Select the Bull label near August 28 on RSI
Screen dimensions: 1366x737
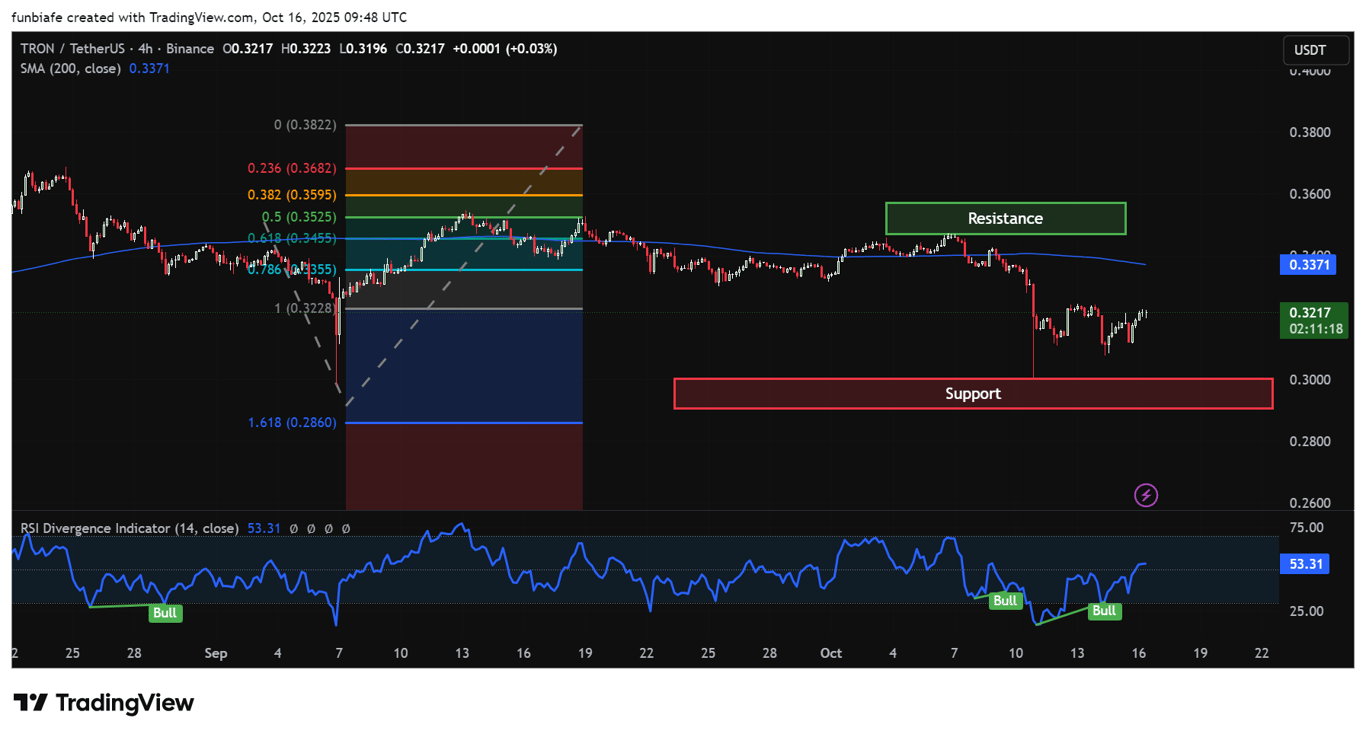(x=164, y=613)
